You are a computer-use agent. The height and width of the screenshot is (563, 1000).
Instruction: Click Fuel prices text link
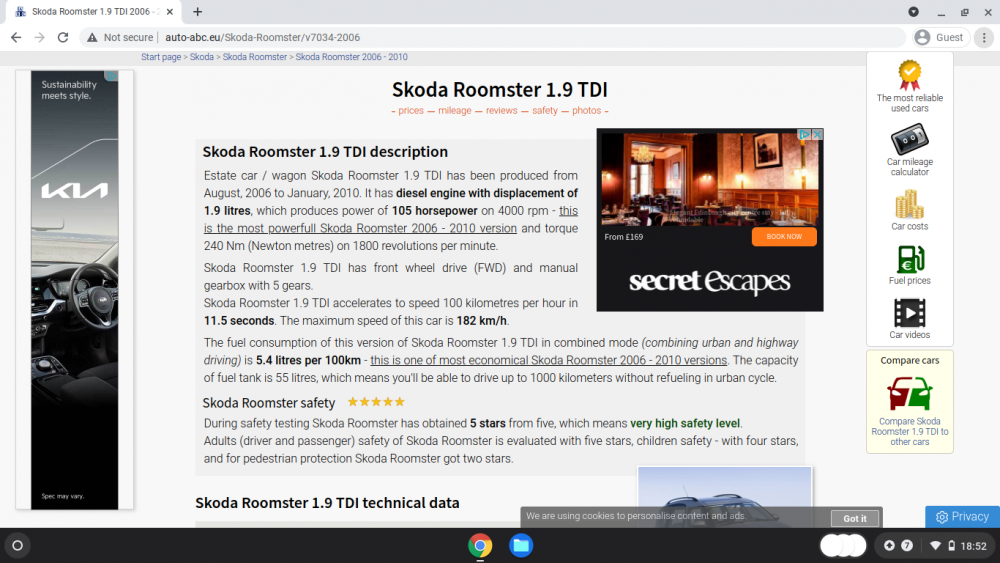tap(909, 281)
